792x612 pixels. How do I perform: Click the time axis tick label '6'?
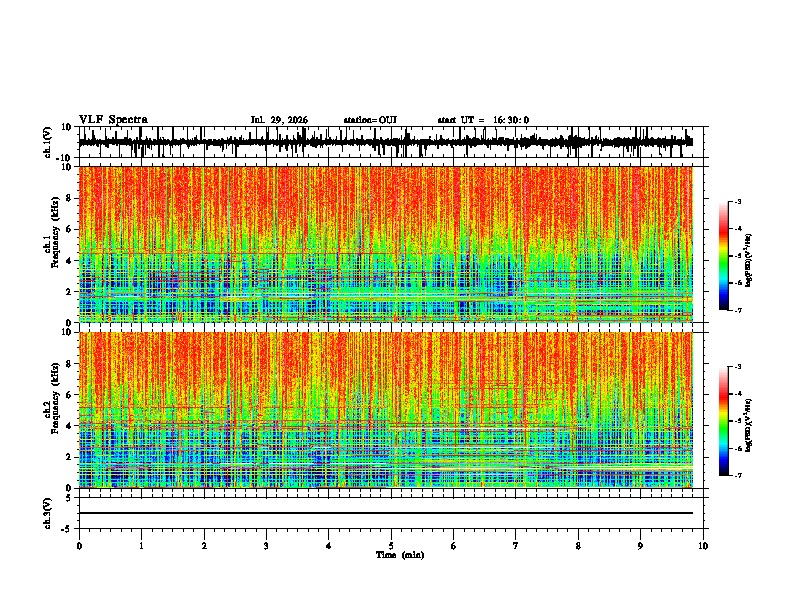[x=454, y=546]
